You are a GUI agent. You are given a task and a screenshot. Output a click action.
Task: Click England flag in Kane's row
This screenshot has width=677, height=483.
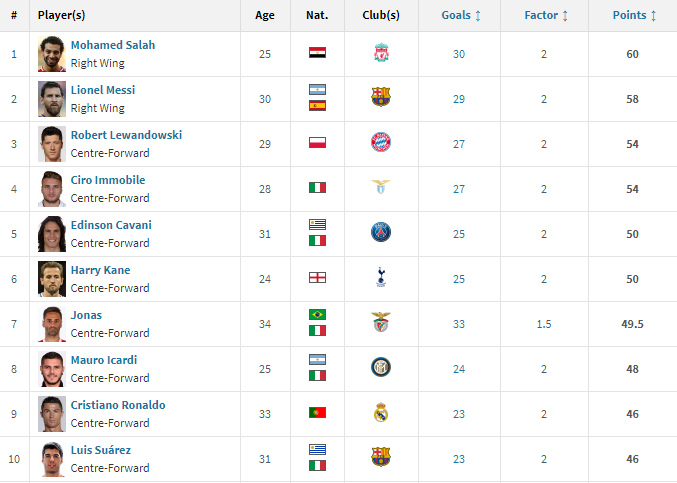(317, 278)
